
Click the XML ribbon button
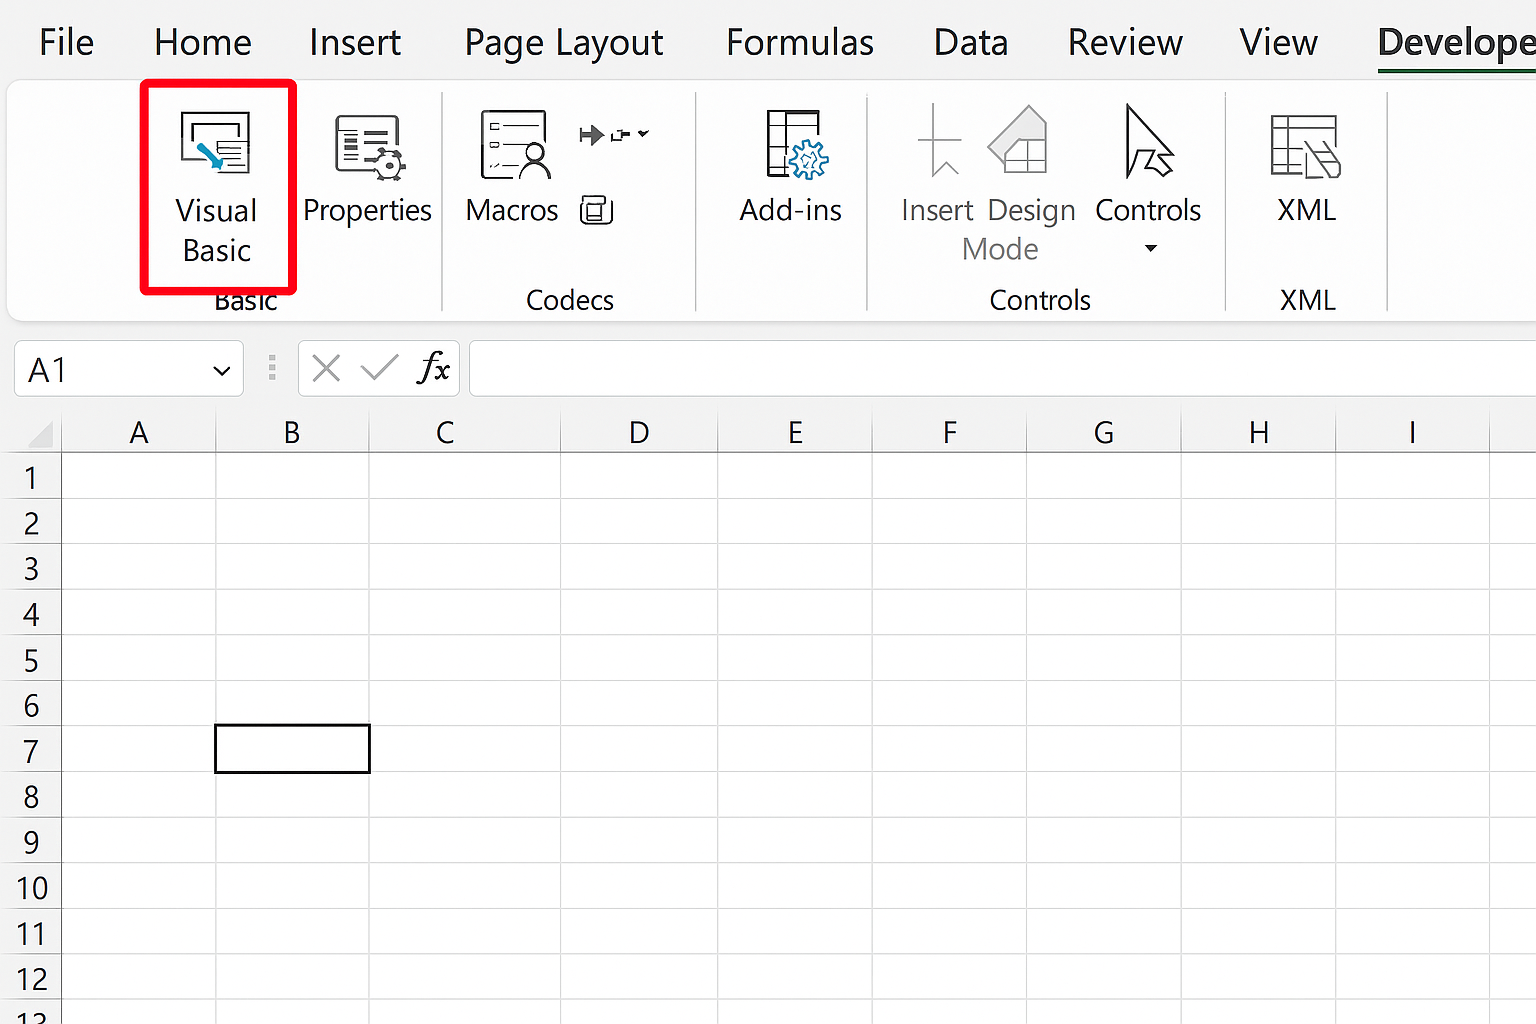[1306, 168]
